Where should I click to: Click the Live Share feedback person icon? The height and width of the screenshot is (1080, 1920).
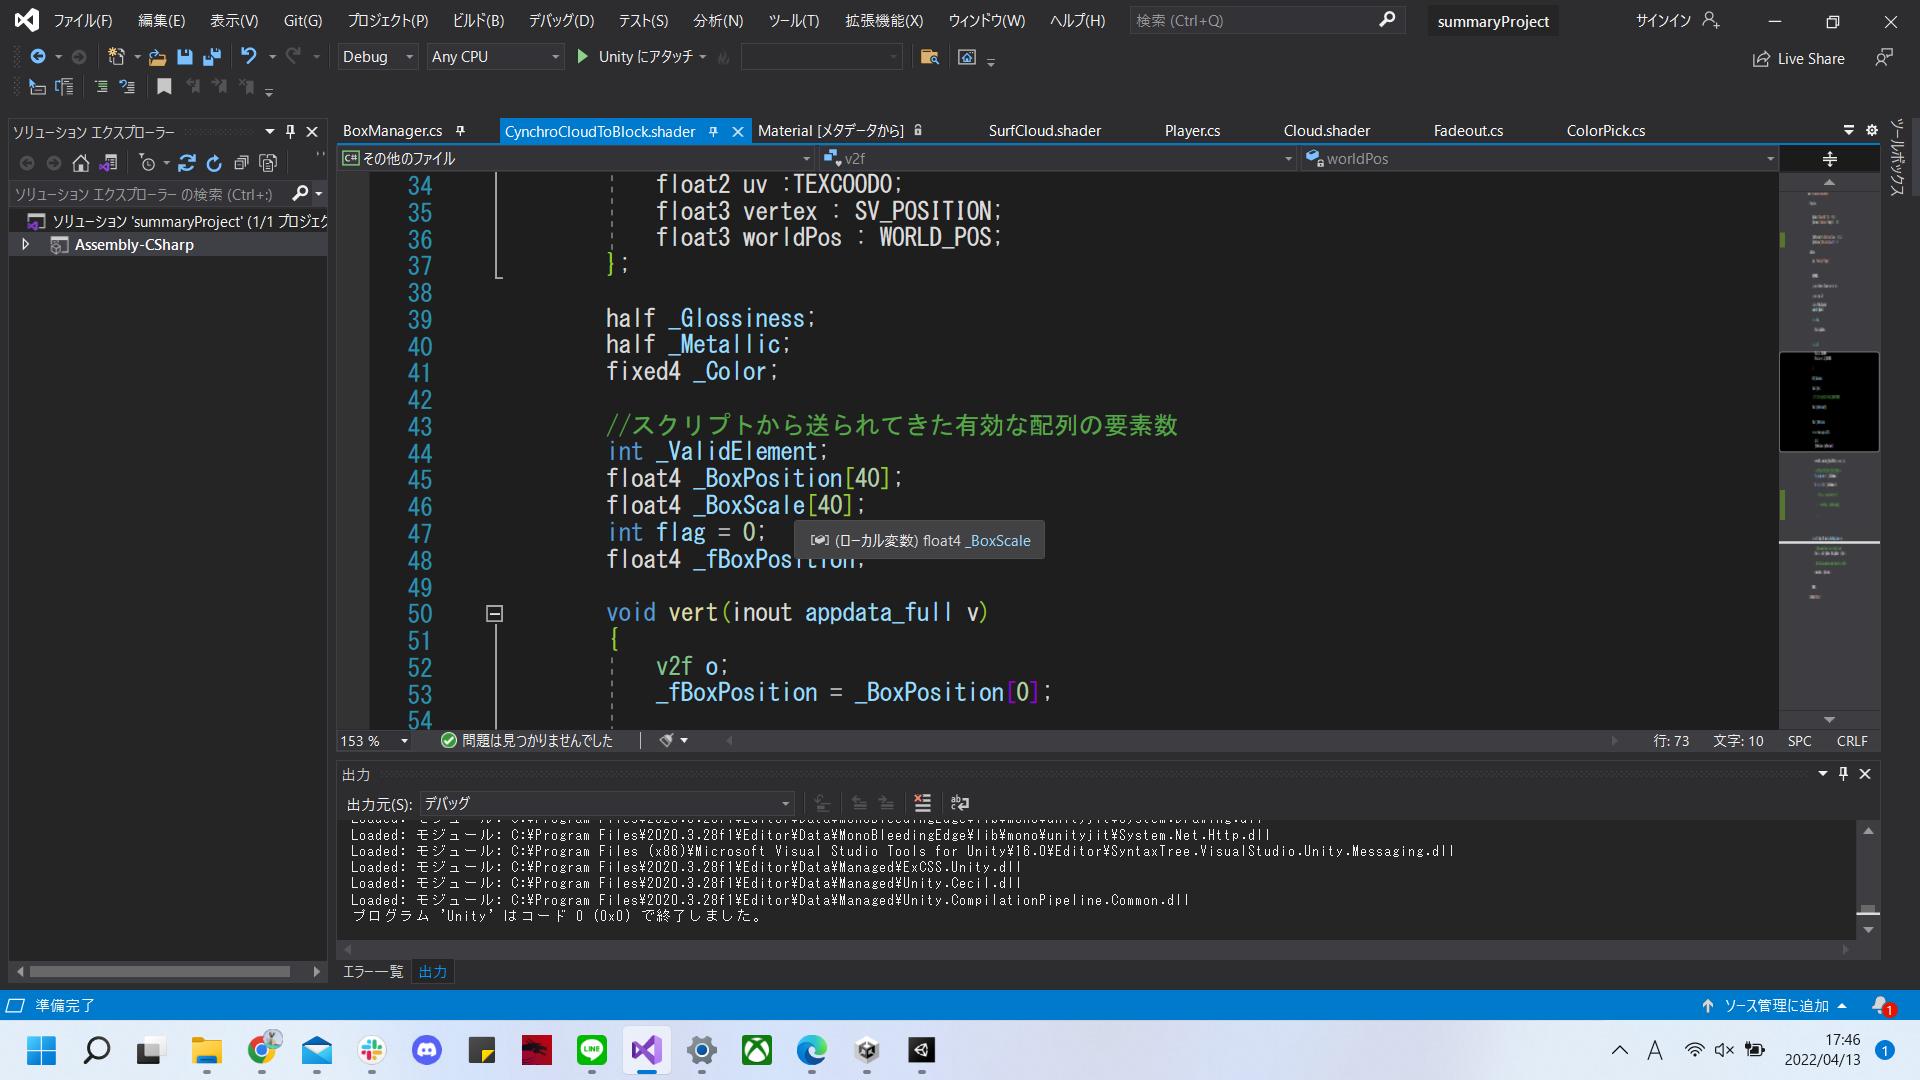[x=1883, y=58]
